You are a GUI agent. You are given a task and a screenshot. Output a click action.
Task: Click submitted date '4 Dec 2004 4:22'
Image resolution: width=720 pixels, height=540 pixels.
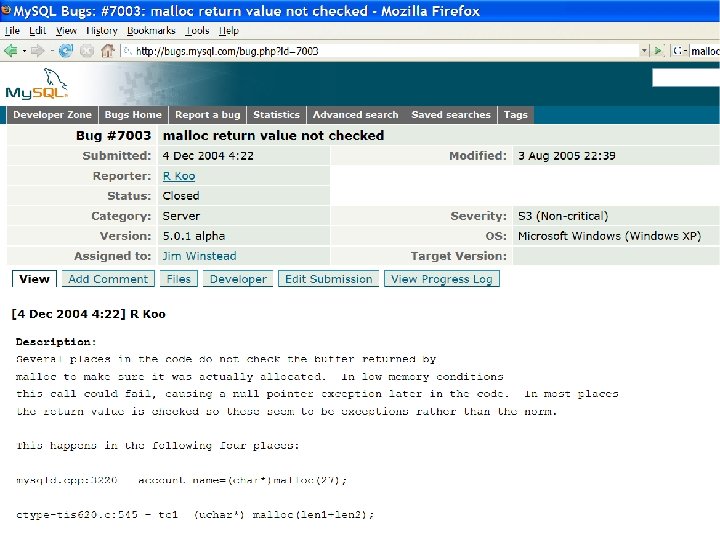point(208,156)
